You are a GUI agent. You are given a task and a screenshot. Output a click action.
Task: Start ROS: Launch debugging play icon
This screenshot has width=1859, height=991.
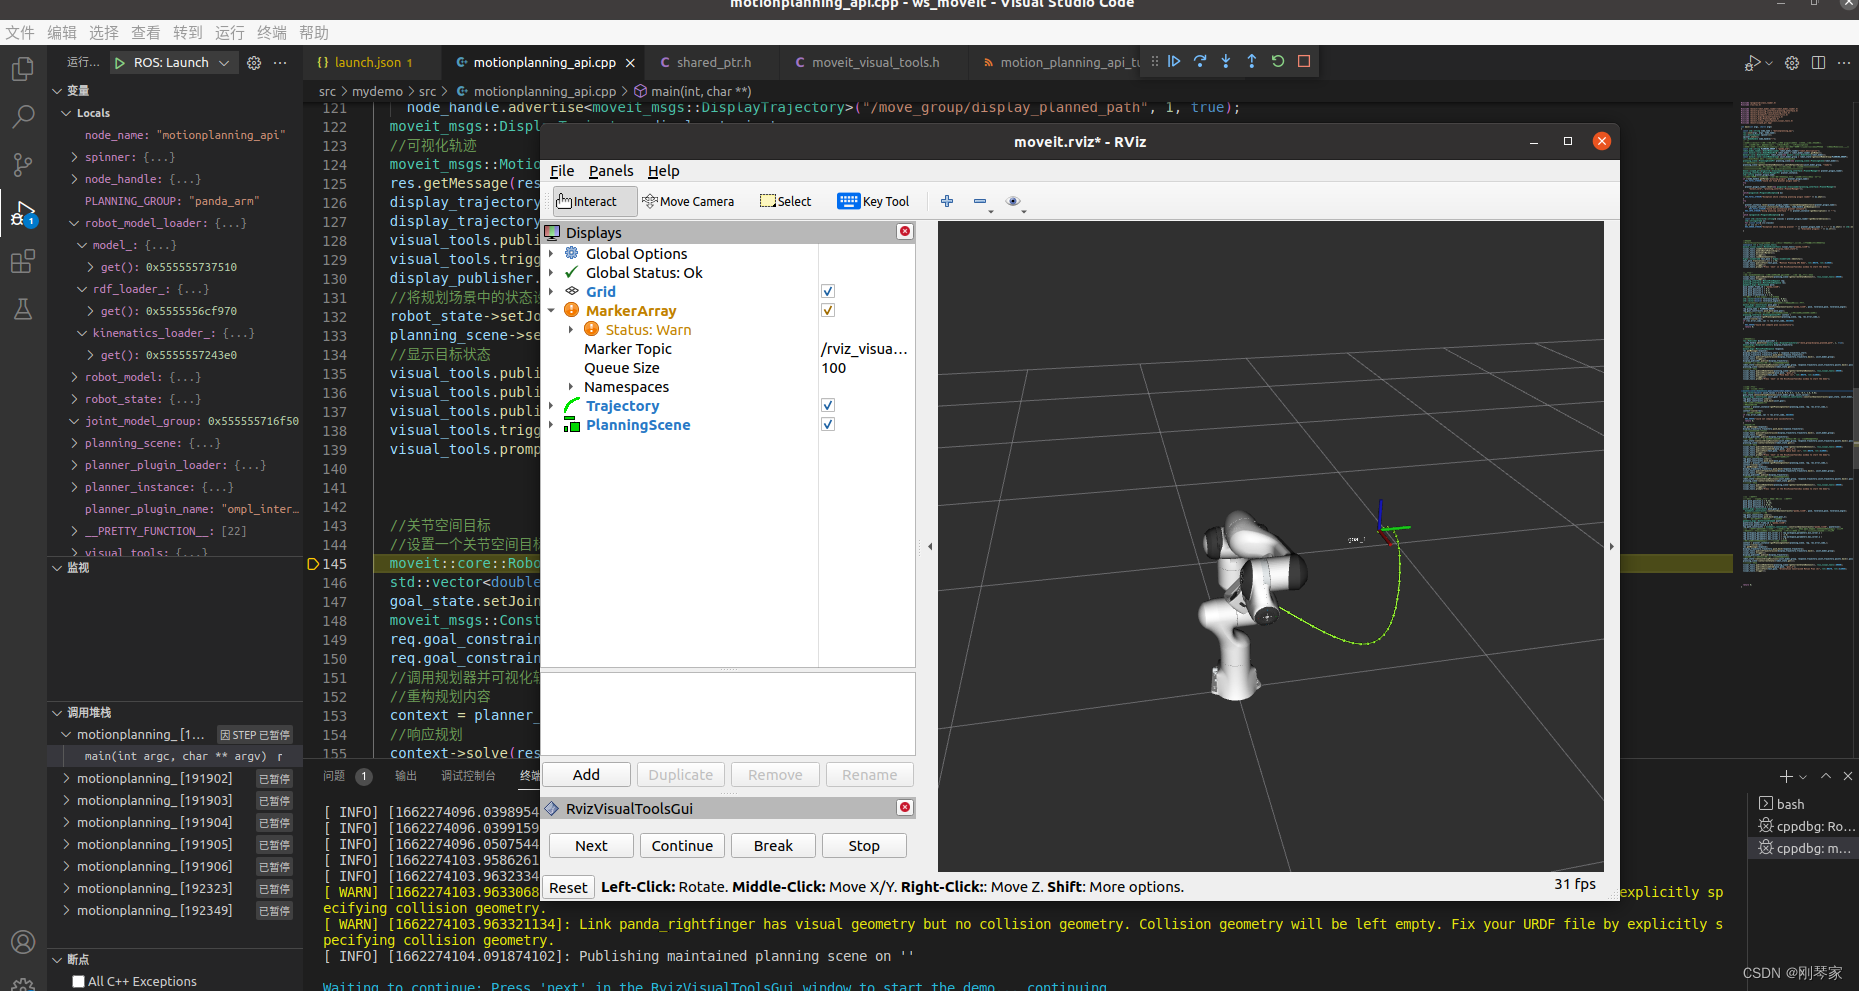[x=120, y=63]
